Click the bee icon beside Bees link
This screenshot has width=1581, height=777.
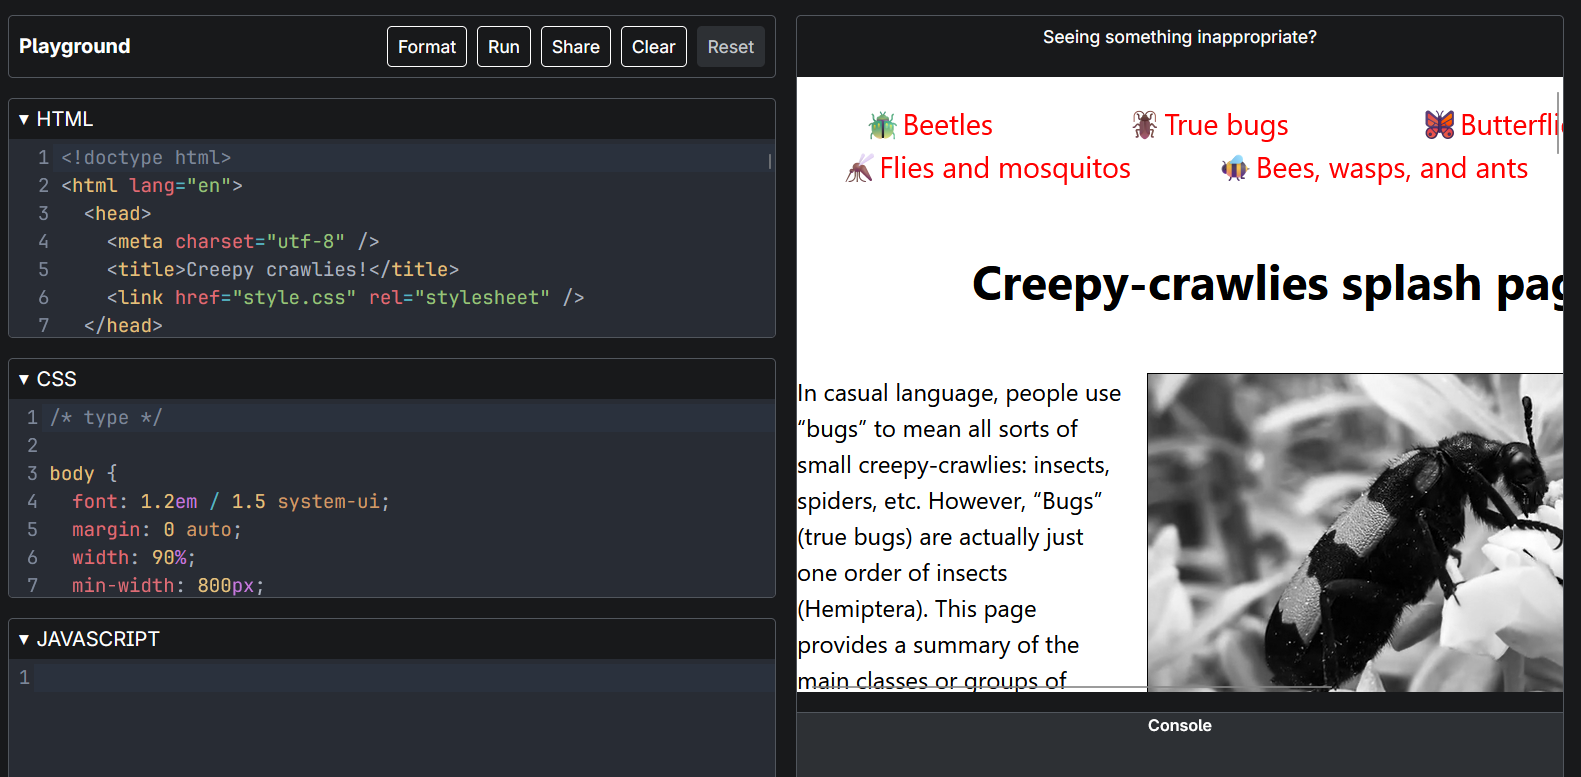pos(1235,168)
